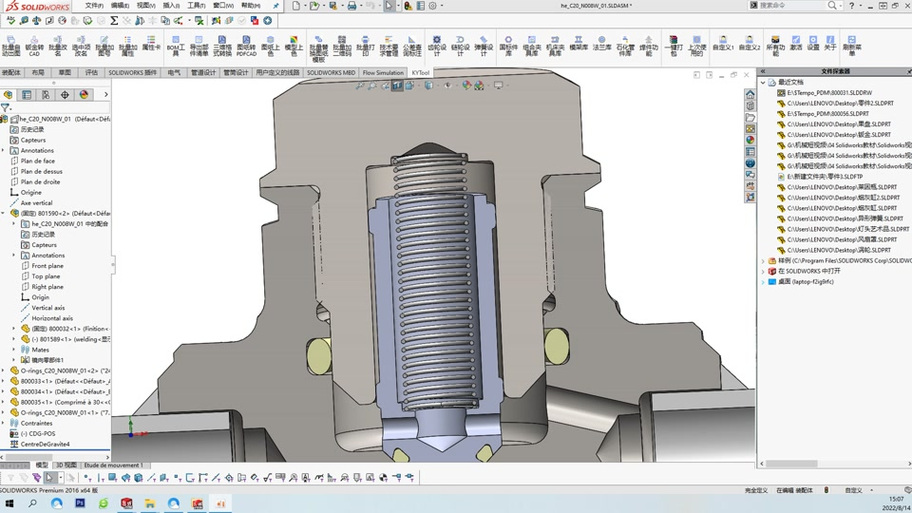Expand the Mates folder in the tree
The height and width of the screenshot is (513, 912).
pyautogui.click(x=14, y=350)
